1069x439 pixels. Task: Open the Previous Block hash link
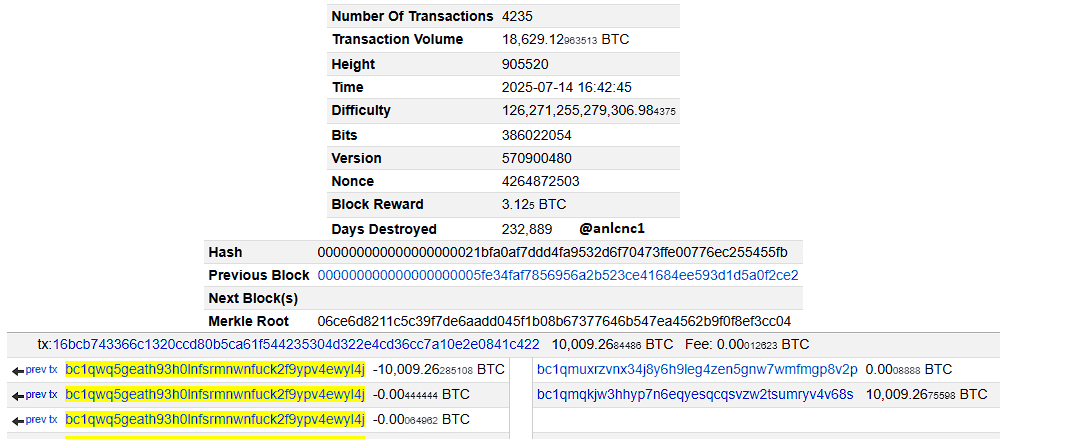tap(557, 275)
